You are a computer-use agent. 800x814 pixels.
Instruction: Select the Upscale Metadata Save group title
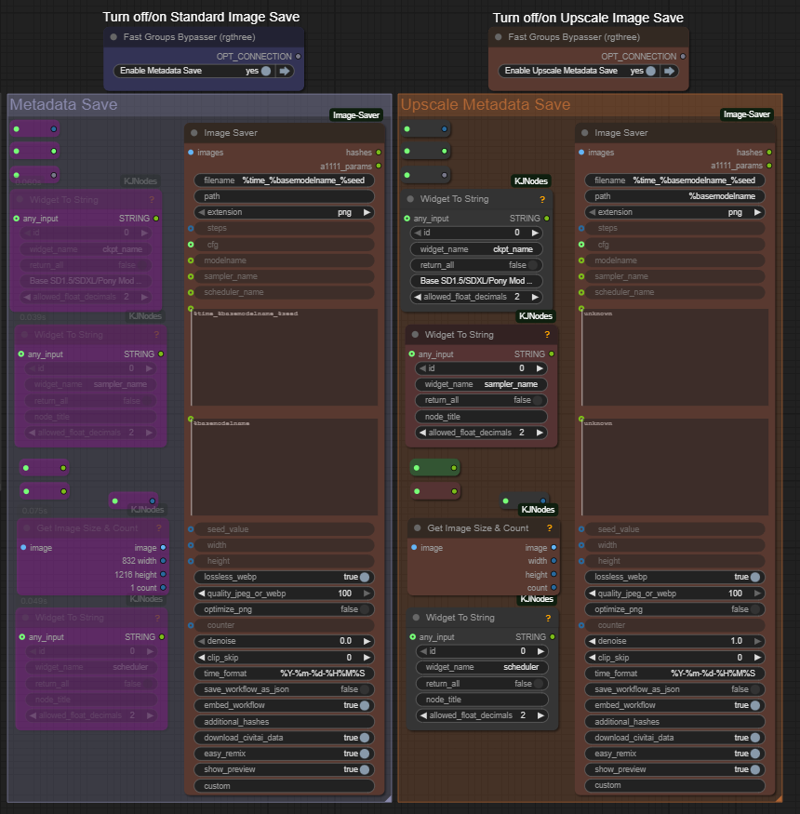point(485,105)
